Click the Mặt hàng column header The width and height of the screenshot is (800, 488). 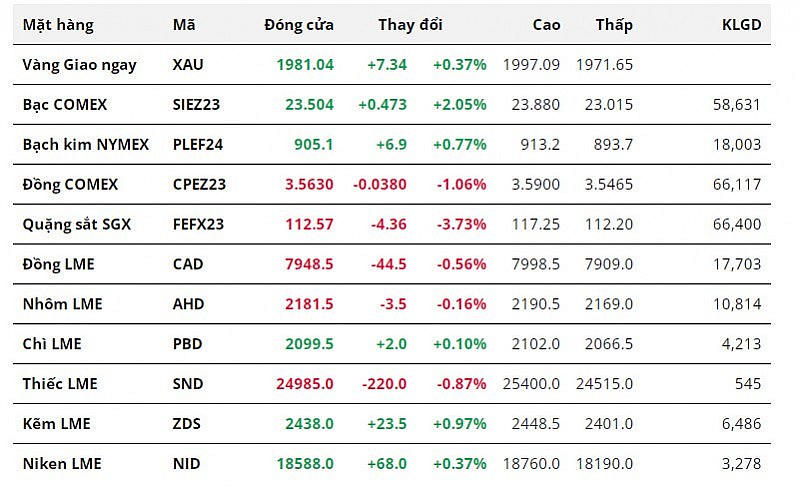click(58, 25)
